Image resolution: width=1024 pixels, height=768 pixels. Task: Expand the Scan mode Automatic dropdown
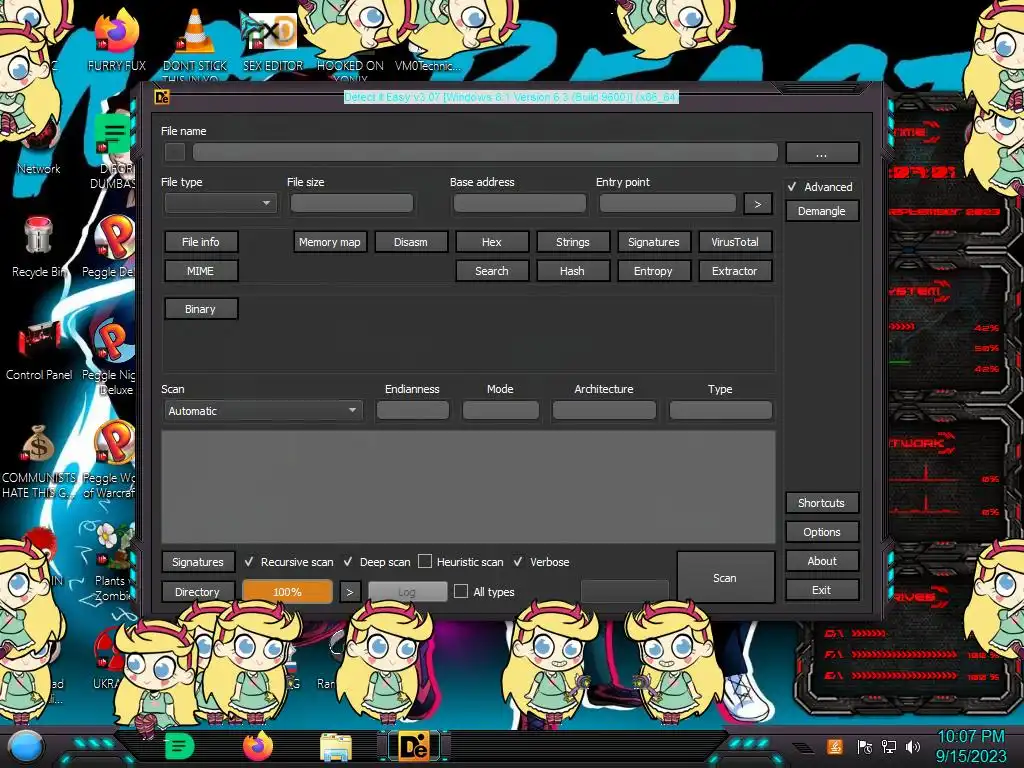click(x=263, y=411)
